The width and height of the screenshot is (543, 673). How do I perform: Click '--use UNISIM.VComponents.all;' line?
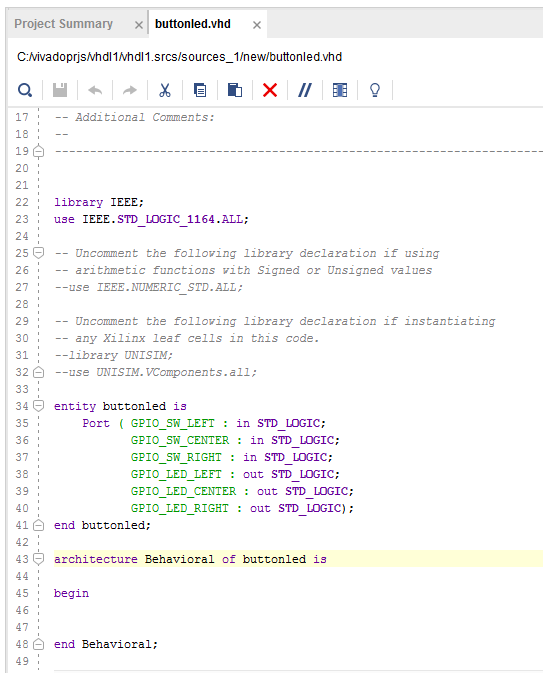155,372
